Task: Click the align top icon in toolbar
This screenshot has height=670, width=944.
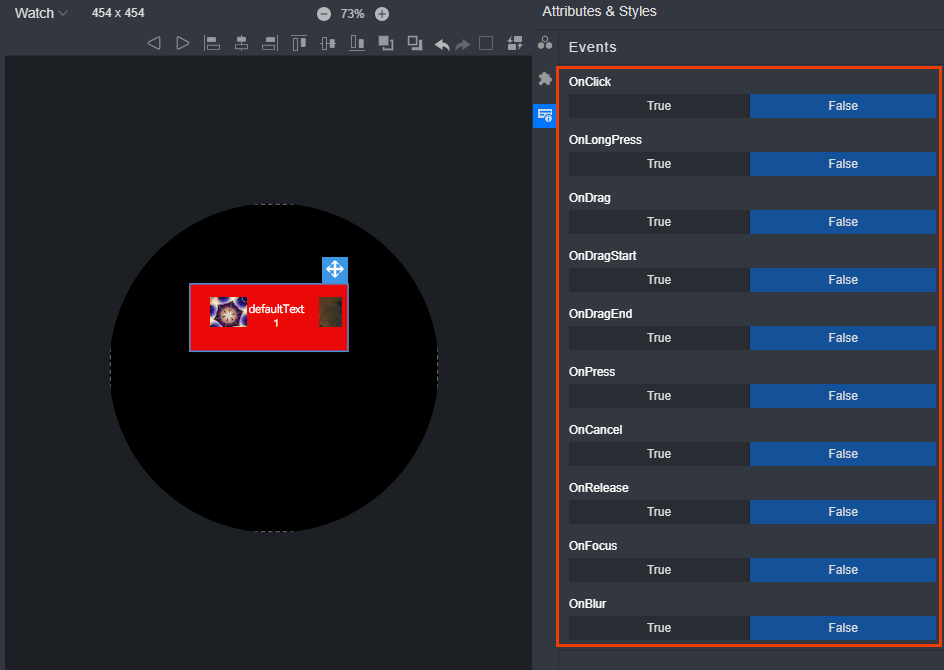Action: point(299,43)
